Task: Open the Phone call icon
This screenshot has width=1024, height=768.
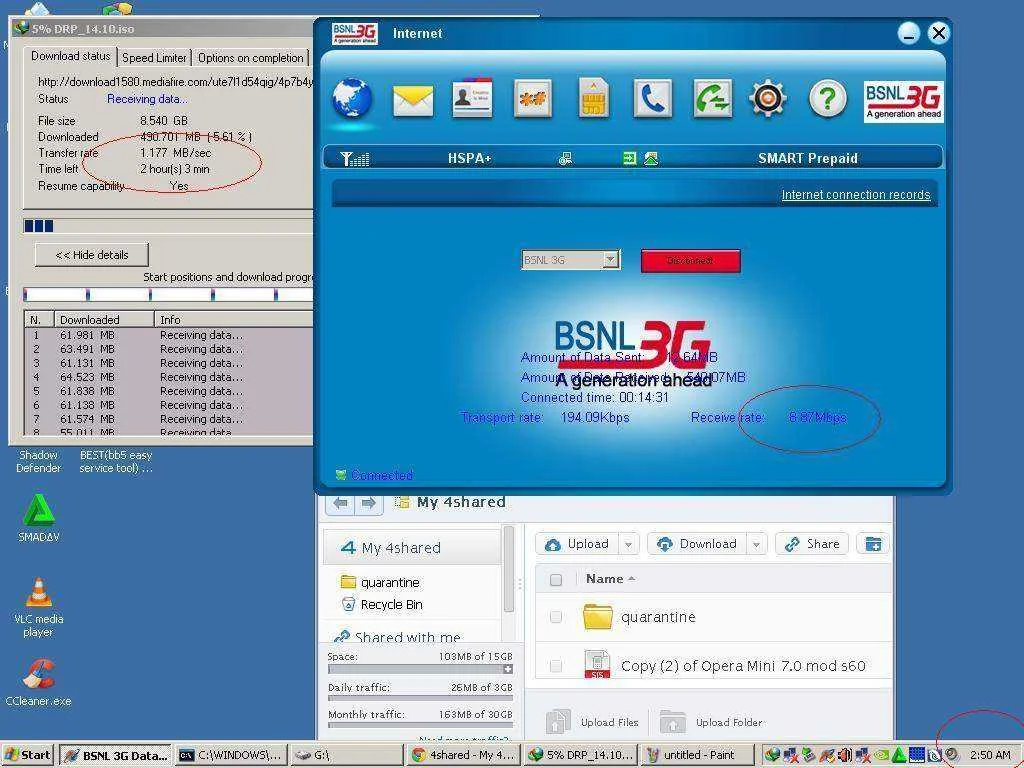Action: [x=652, y=99]
